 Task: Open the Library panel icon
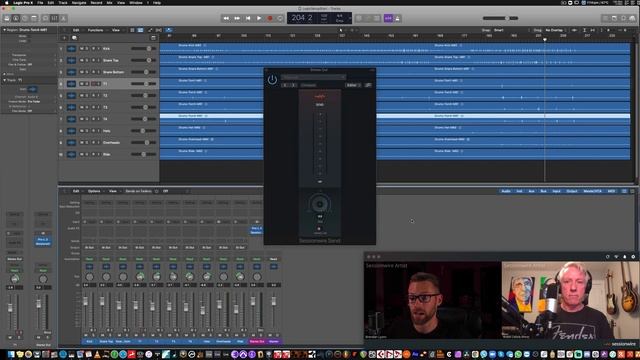point(7,18)
